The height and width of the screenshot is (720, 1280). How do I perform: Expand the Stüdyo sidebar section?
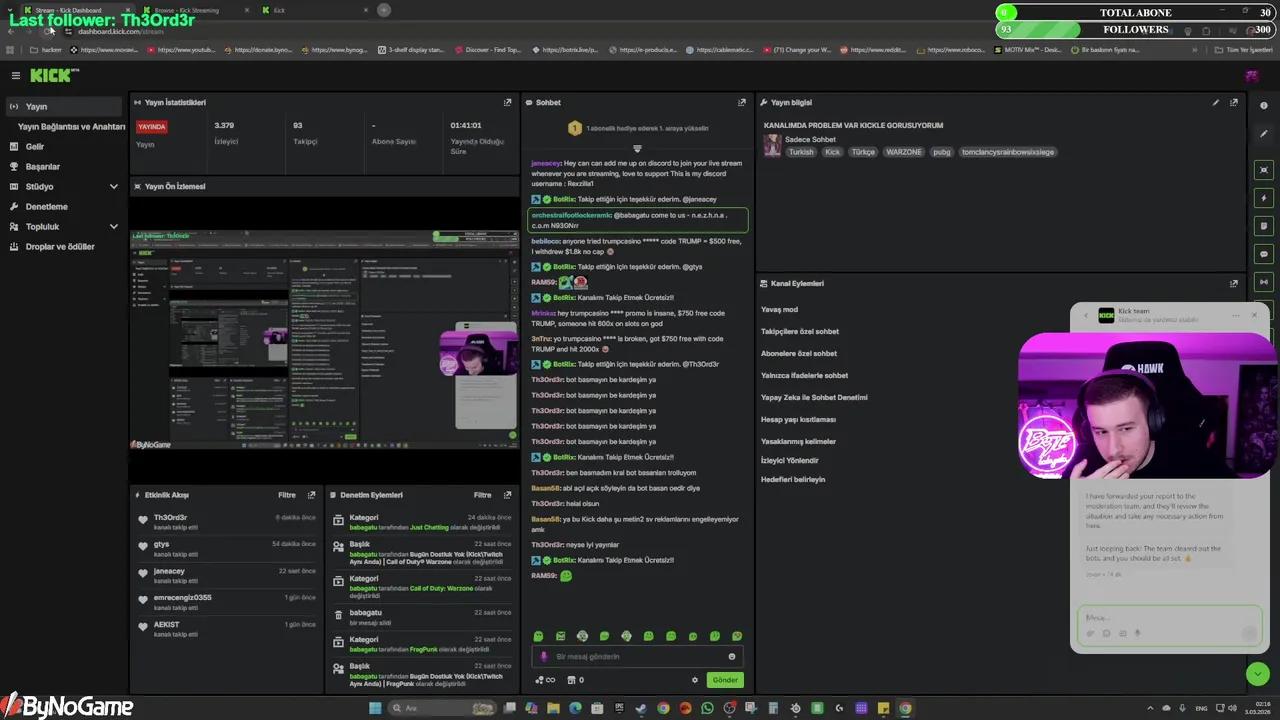click(113, 186)
